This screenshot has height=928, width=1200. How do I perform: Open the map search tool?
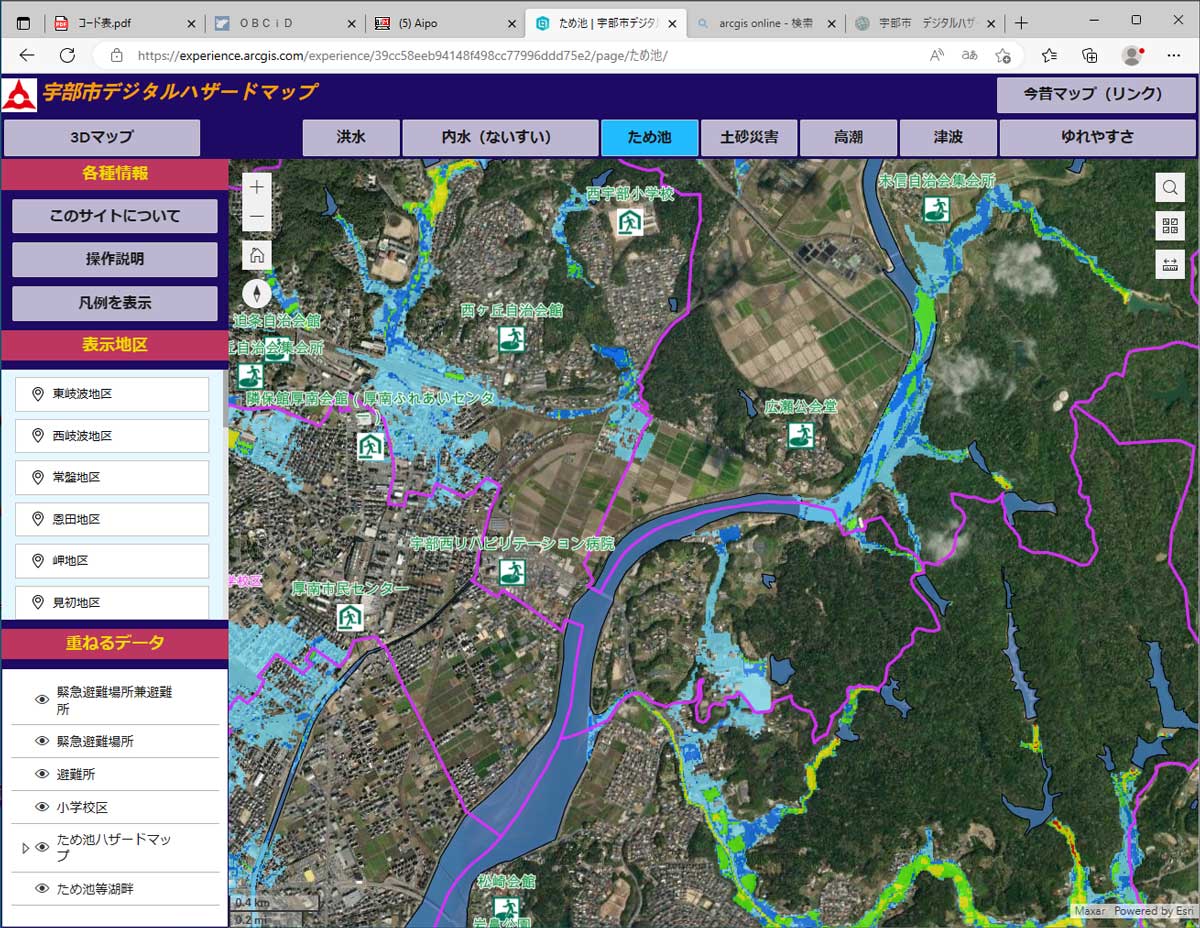(x=1169, y=187)
